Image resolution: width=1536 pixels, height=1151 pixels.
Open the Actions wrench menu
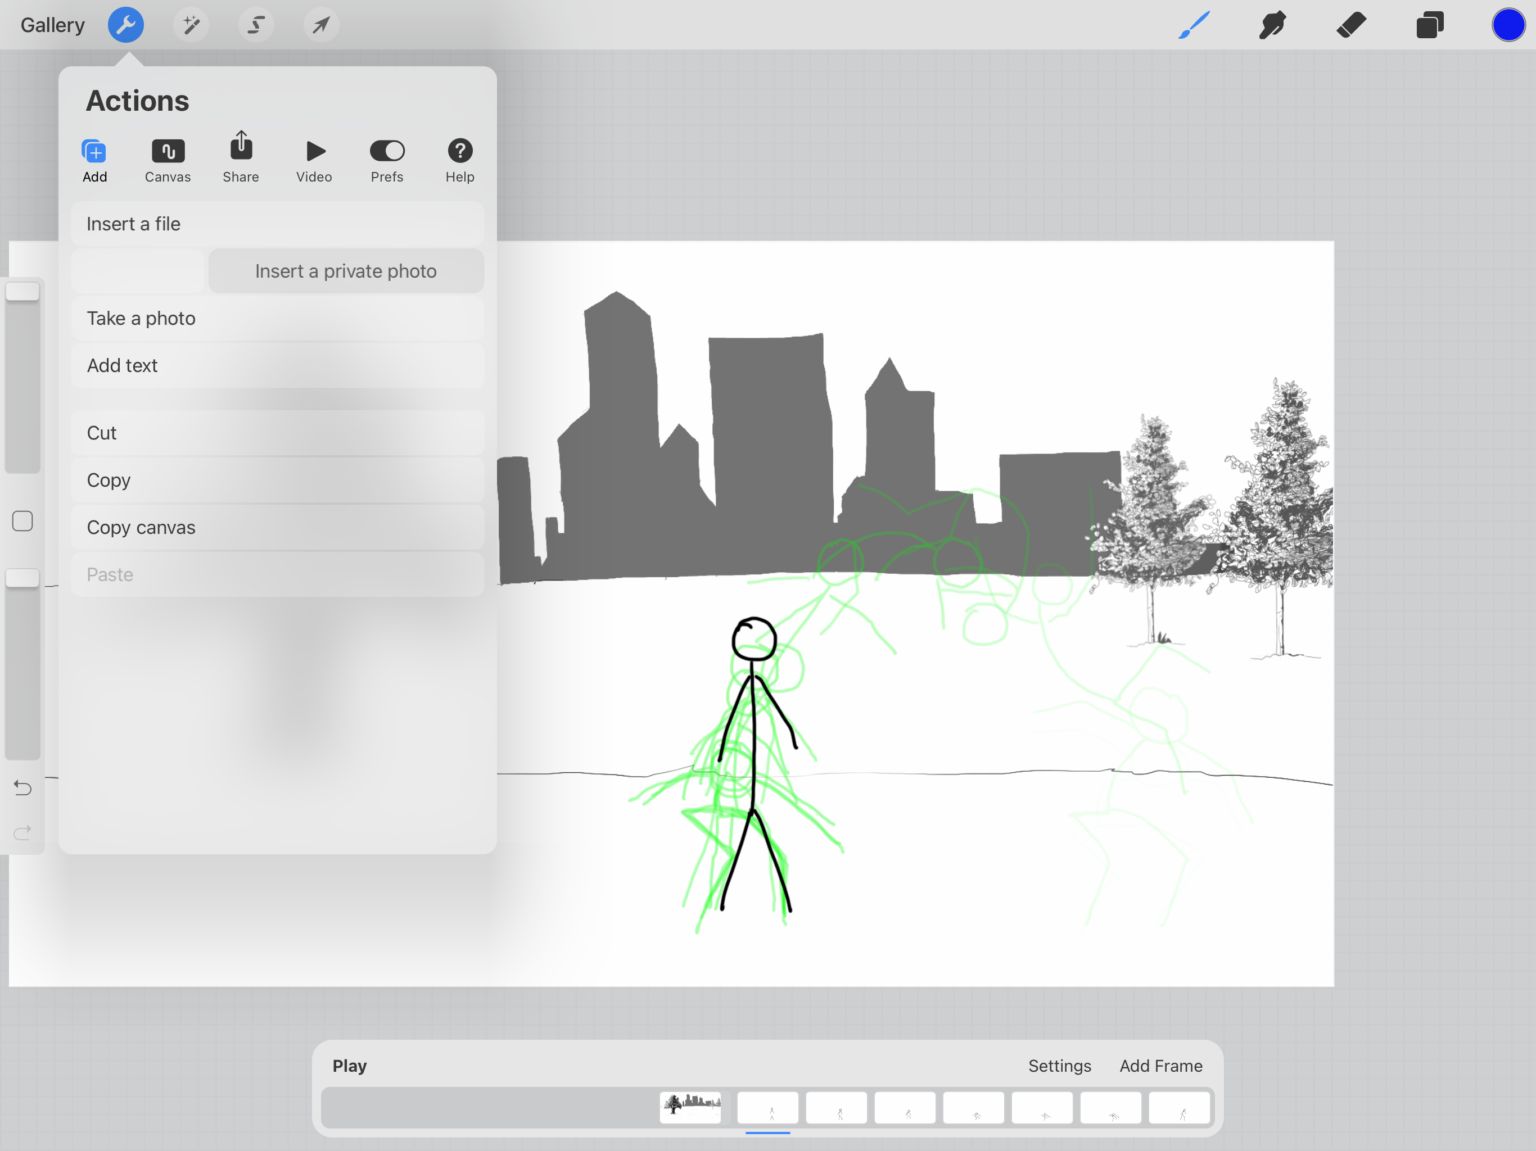pyautogui.click(x=126, y=25)
